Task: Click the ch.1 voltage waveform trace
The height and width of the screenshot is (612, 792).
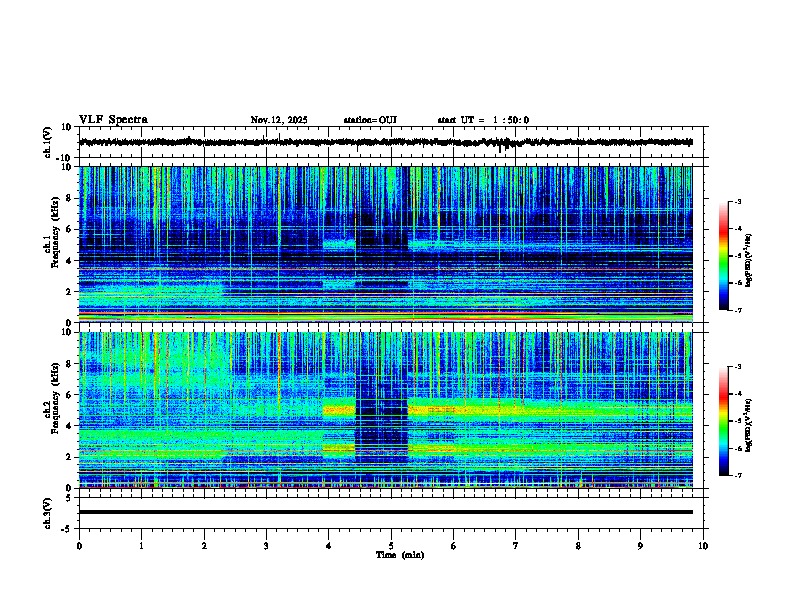Action: pos(385,142)
